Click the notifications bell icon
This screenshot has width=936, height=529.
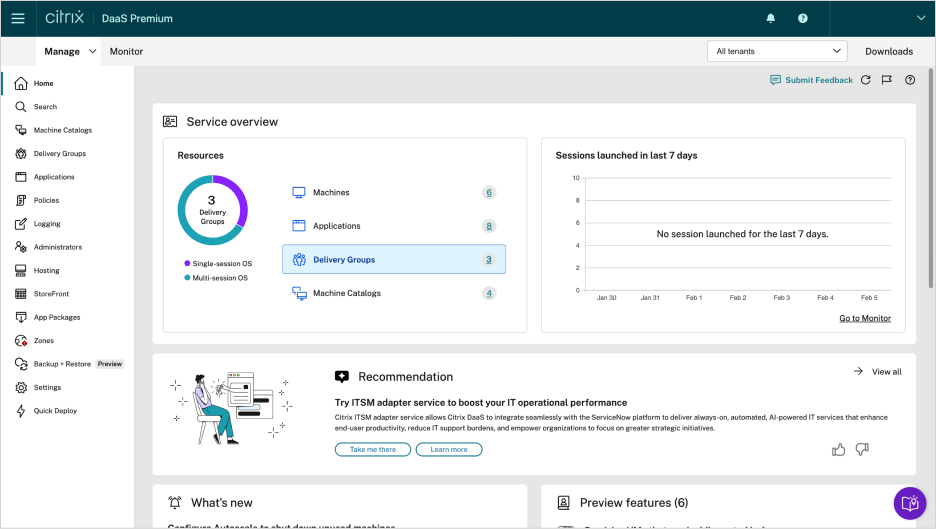(770, 18)
